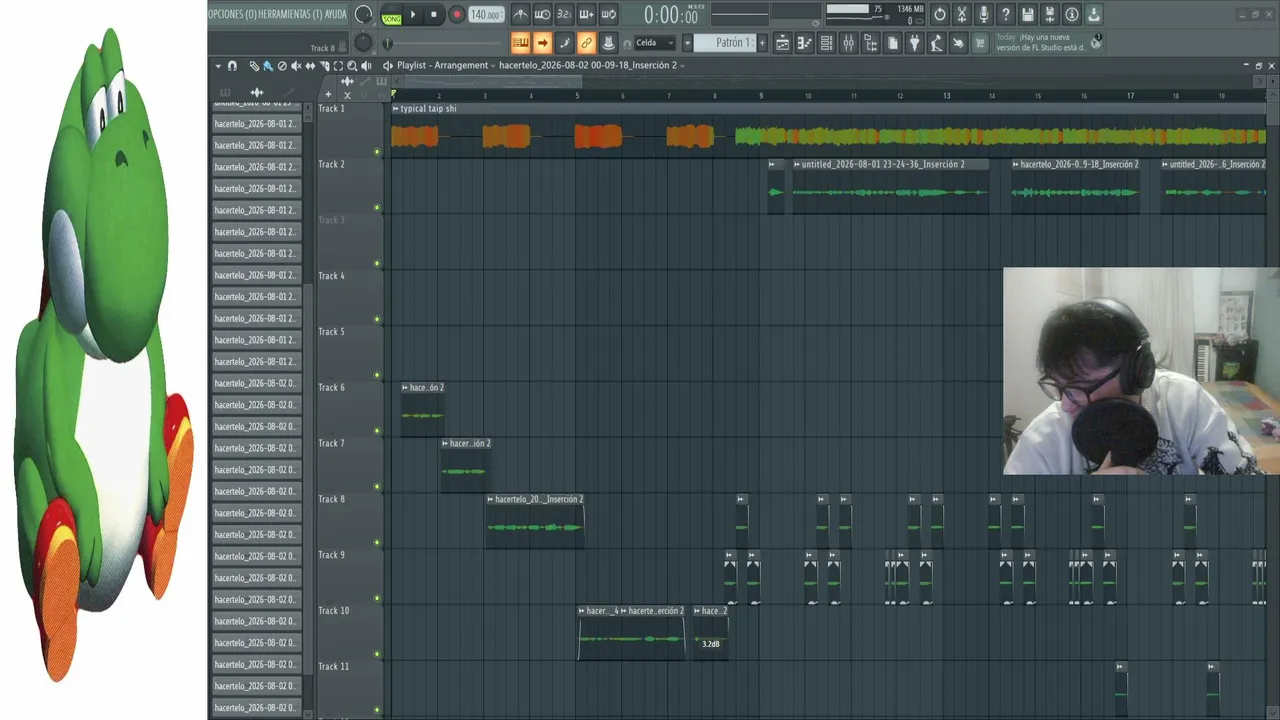Open the Celda snap dropdown

pyautogui.click(x=655, y=43)
